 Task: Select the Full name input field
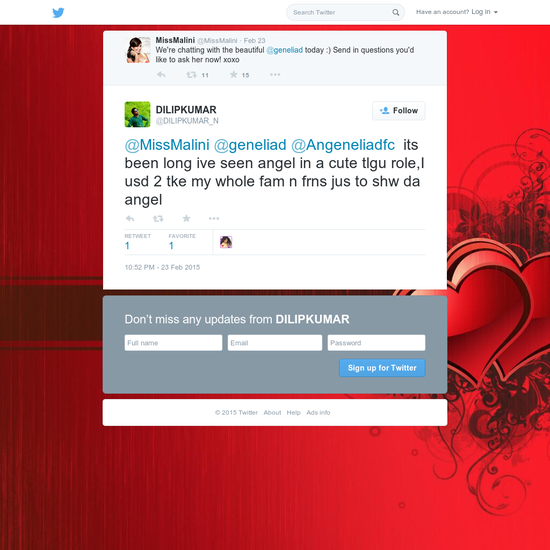pos(173,343)
